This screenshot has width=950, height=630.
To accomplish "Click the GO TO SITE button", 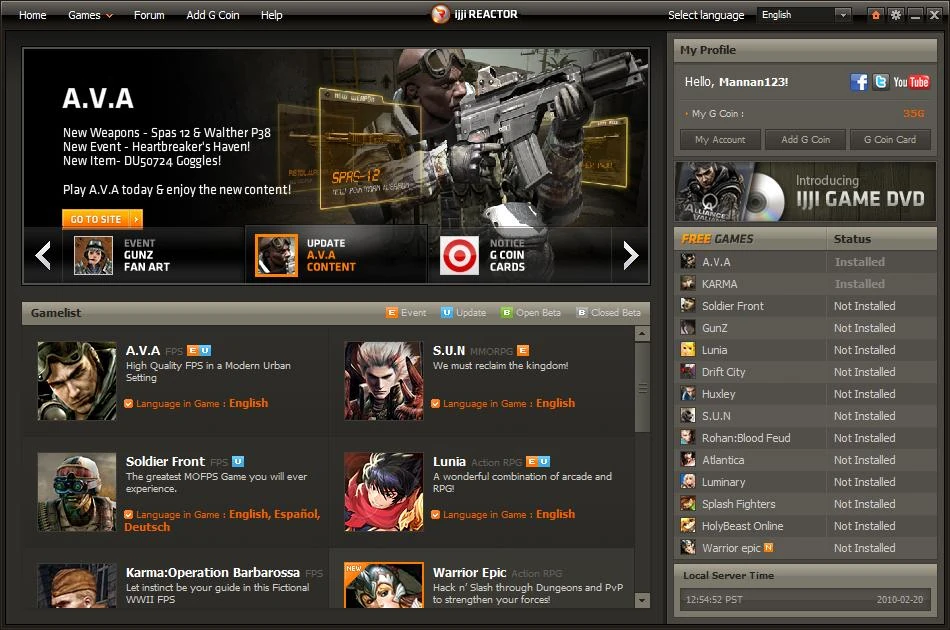I will click(x=102, y=219).
